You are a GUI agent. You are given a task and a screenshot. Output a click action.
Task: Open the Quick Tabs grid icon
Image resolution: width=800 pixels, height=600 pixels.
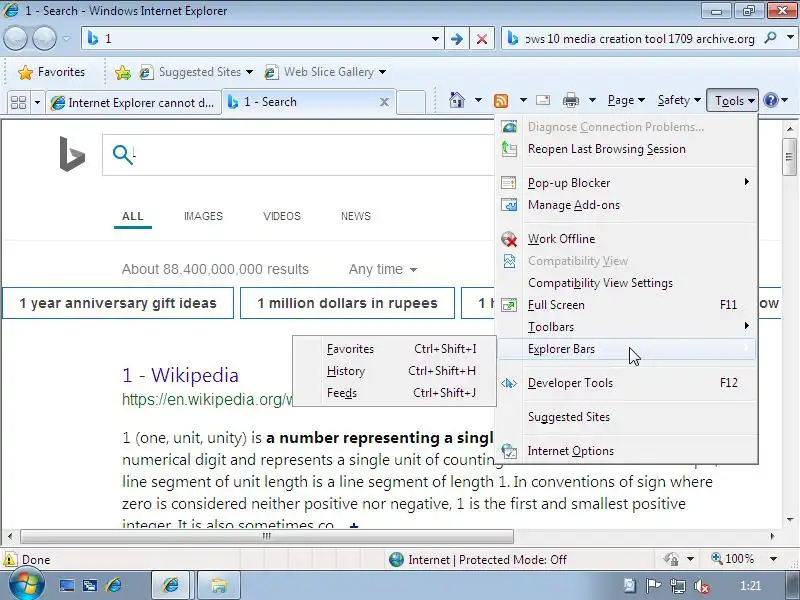pyautogui.click(x=18, y=103)
